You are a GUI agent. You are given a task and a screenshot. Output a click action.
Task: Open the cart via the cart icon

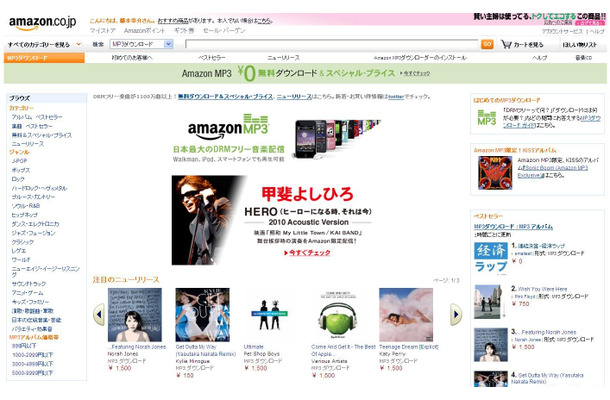522,44
